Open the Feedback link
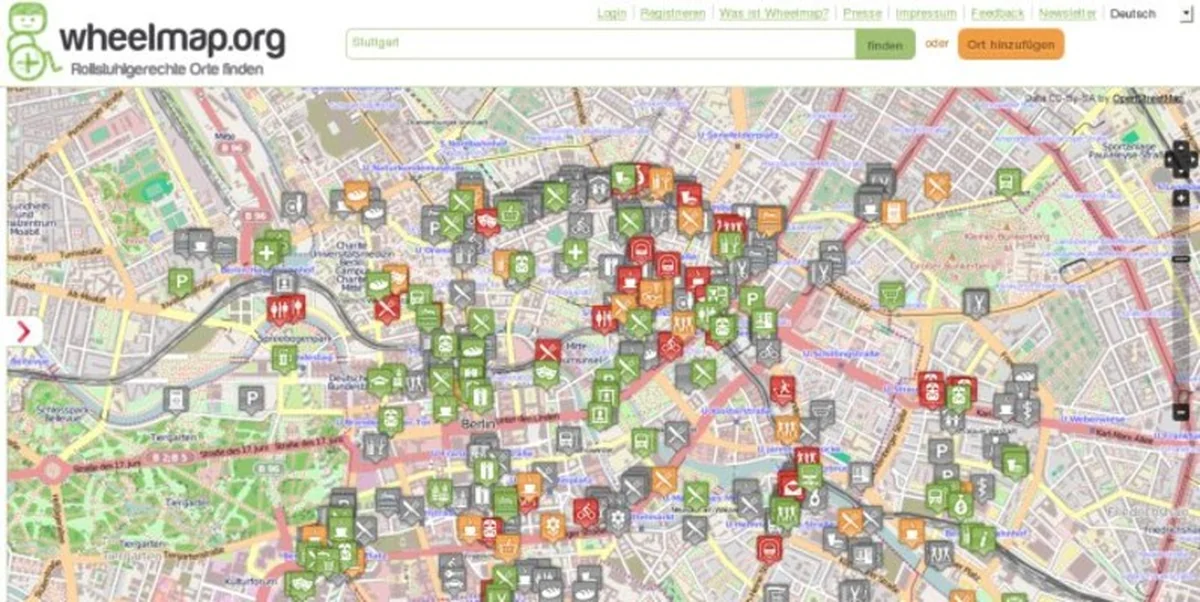The height and width of the screenshot is (602, 1200). click(x=997, y=14)
